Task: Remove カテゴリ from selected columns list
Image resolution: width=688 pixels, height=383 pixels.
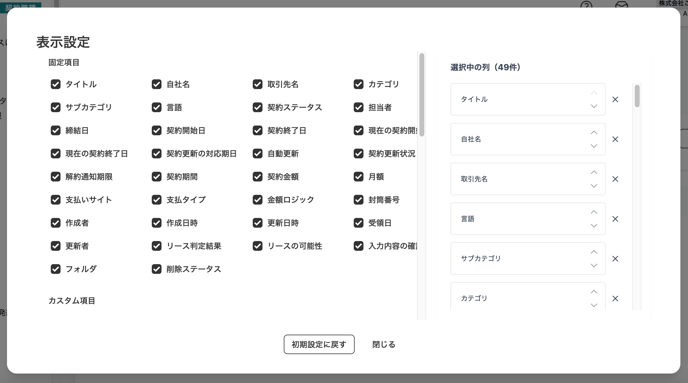Action: pos(615,299)
